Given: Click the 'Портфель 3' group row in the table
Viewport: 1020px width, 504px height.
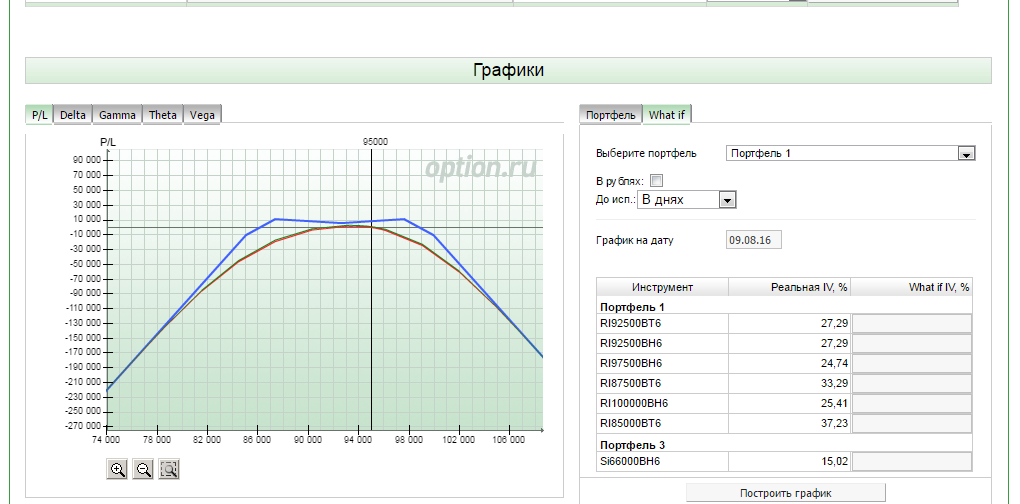Looking at the screenshot, I should pyautogui.click(x=785, y=445).
